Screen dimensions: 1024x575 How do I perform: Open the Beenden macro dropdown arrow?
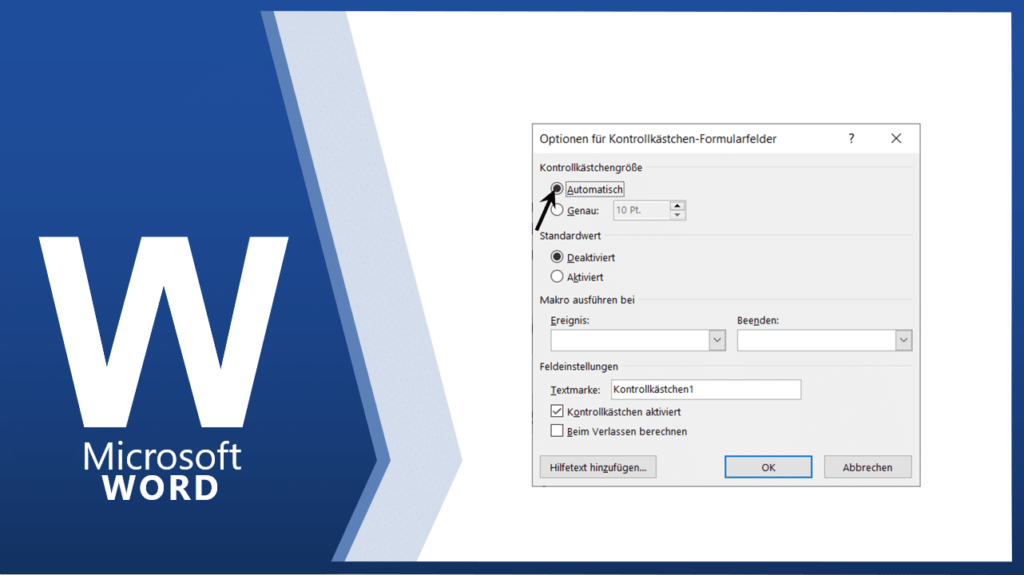pyautogui.click(x=904, y=341)
